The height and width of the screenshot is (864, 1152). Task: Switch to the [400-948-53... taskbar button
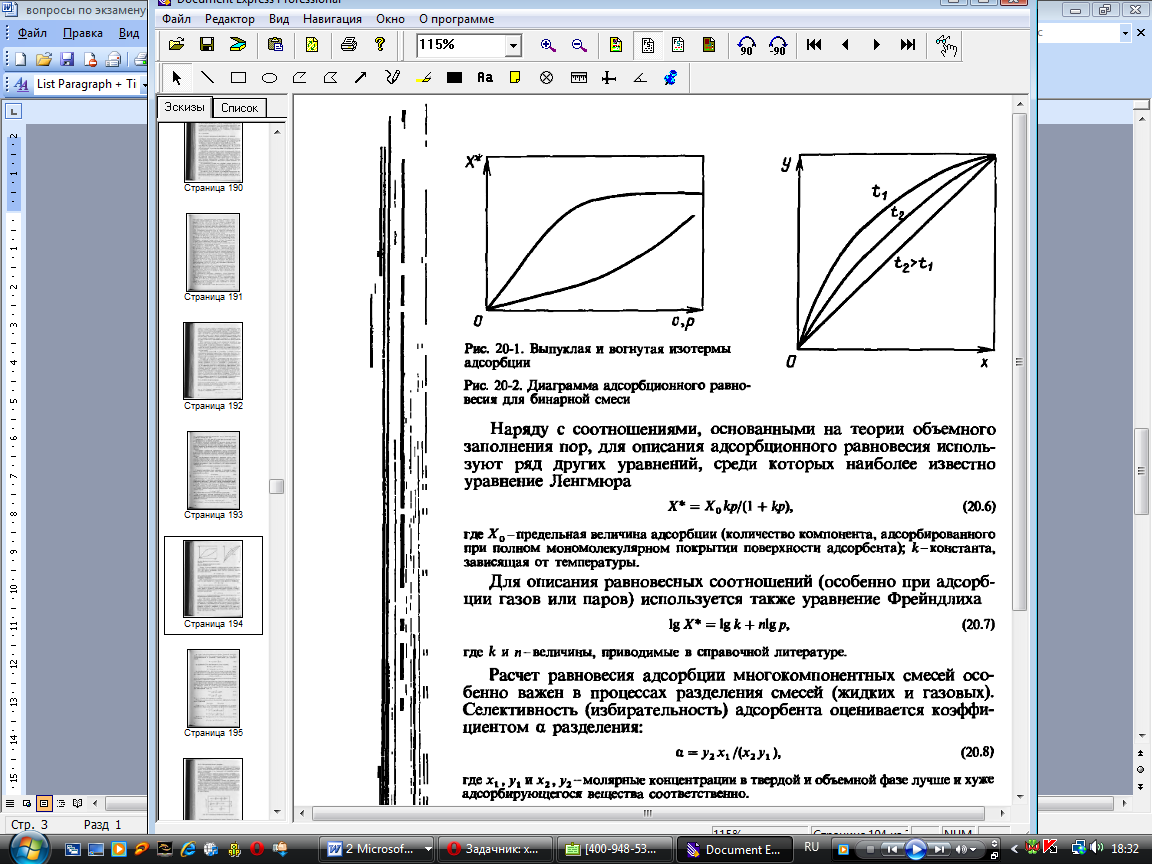613,849
